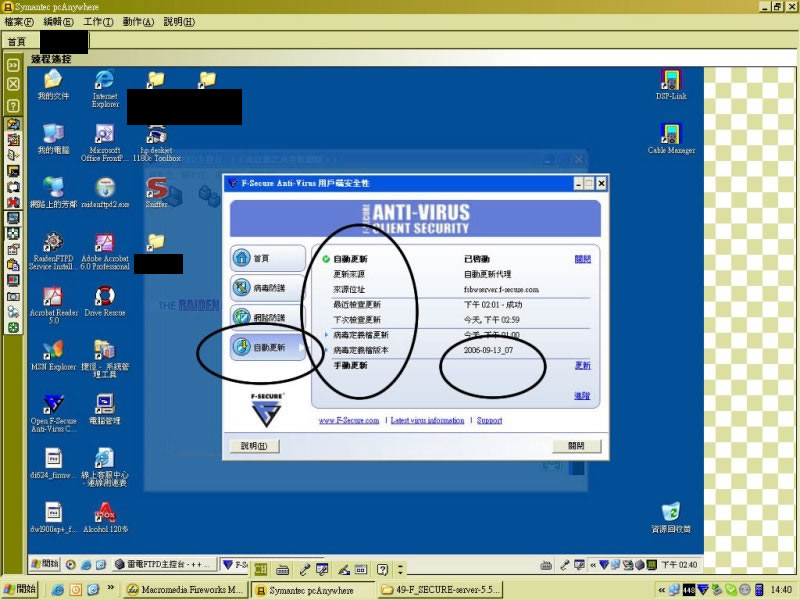The width and height of the screenshot is (800, 600).
Task: Expand local system tray hidden icons chevron
Action: [x=661, y=590]
